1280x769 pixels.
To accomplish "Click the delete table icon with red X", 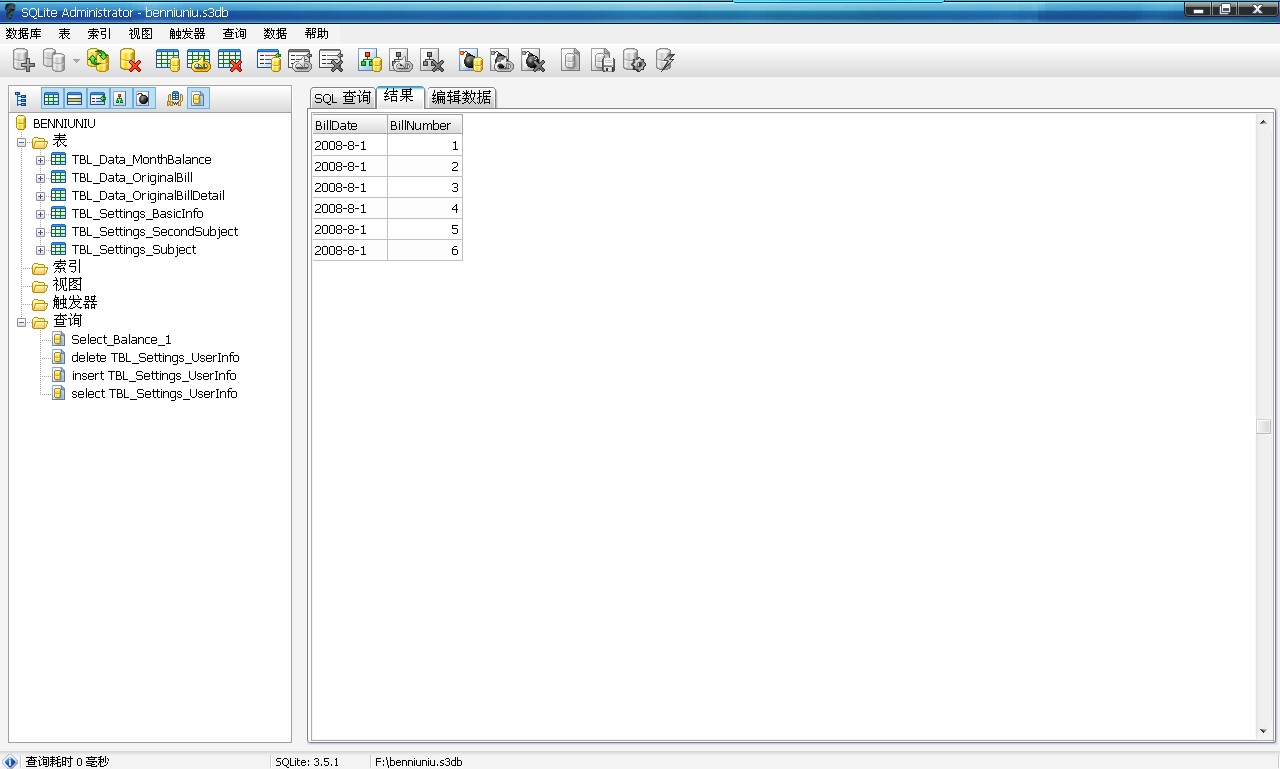I will [230, 61].
